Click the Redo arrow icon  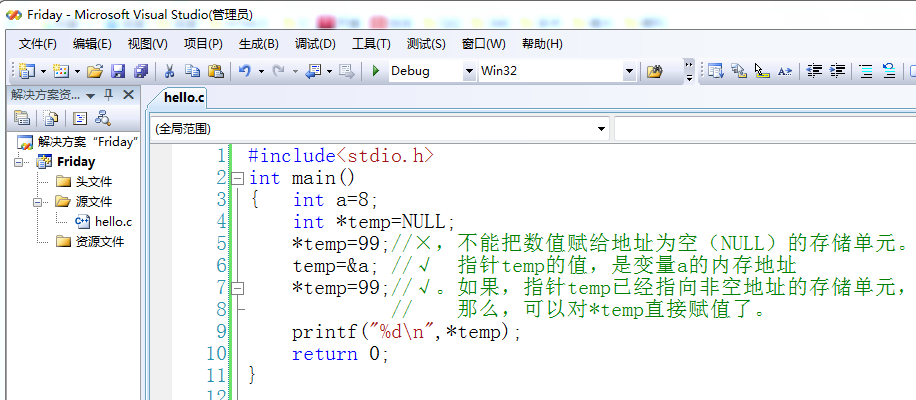tap(279, 71)
